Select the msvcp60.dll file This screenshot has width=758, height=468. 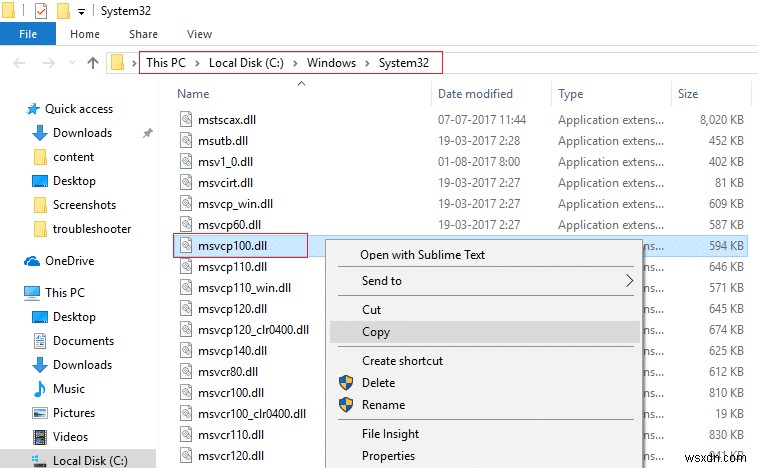pos(229,225)
